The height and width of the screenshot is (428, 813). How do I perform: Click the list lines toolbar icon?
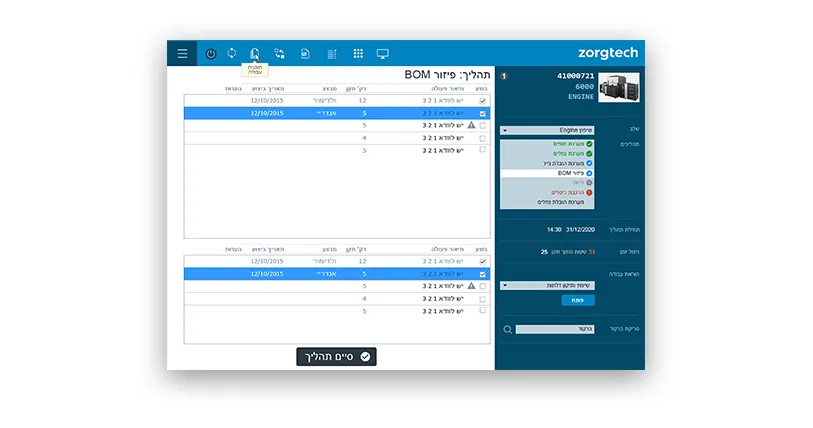click(x=332, y=53)
